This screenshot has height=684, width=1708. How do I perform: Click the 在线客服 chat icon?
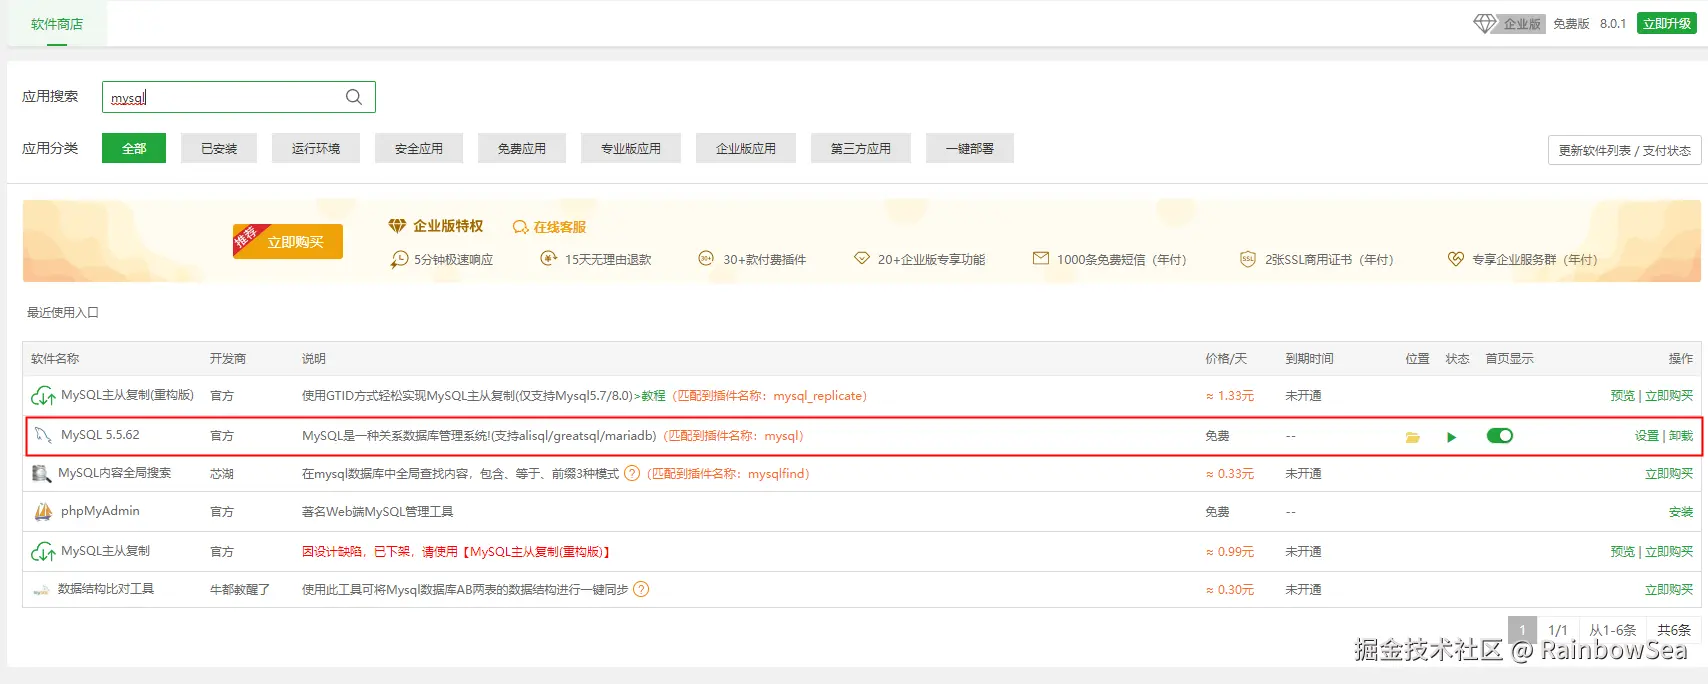[x=520, y=228]
